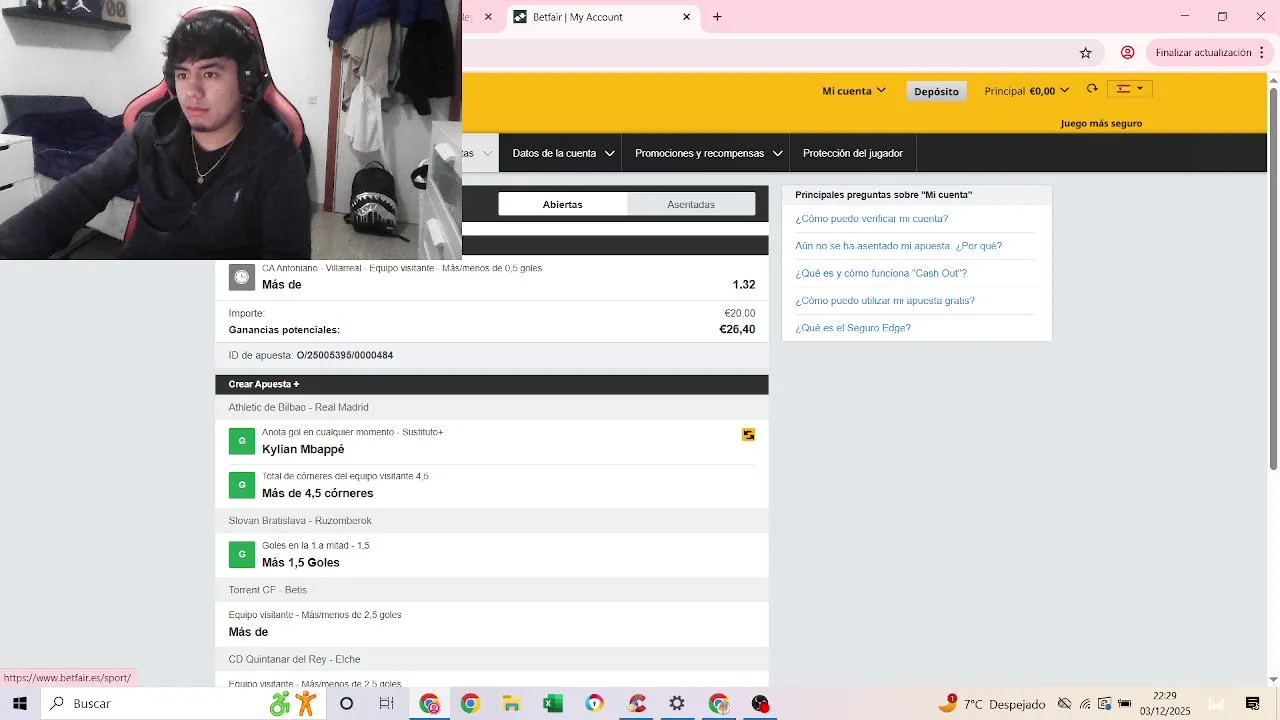Image resolution: width=1280 pixels, height=720 pixels.
Task: Expand the Mi cuenta dropdown
Action: pos(853,91)
